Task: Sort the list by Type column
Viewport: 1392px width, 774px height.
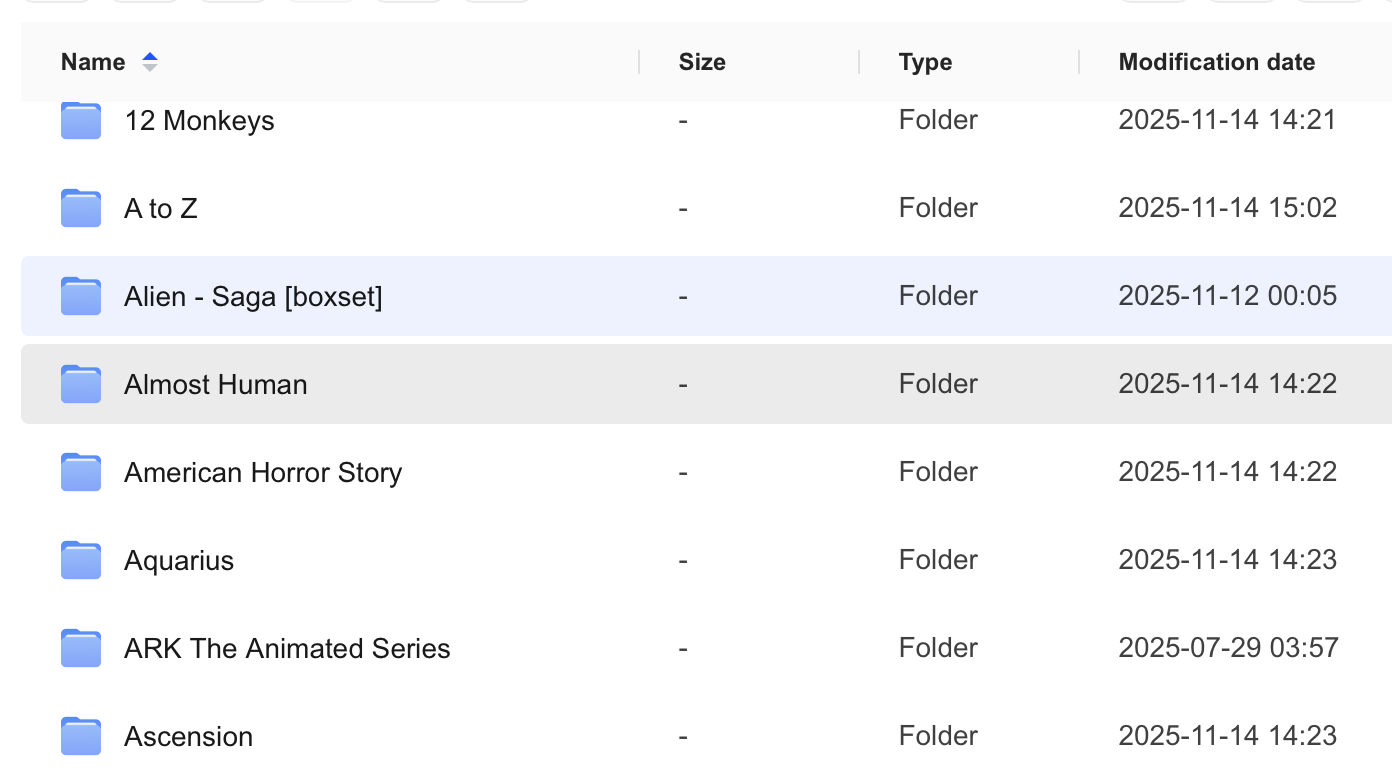Action: [x=925, y=62]
